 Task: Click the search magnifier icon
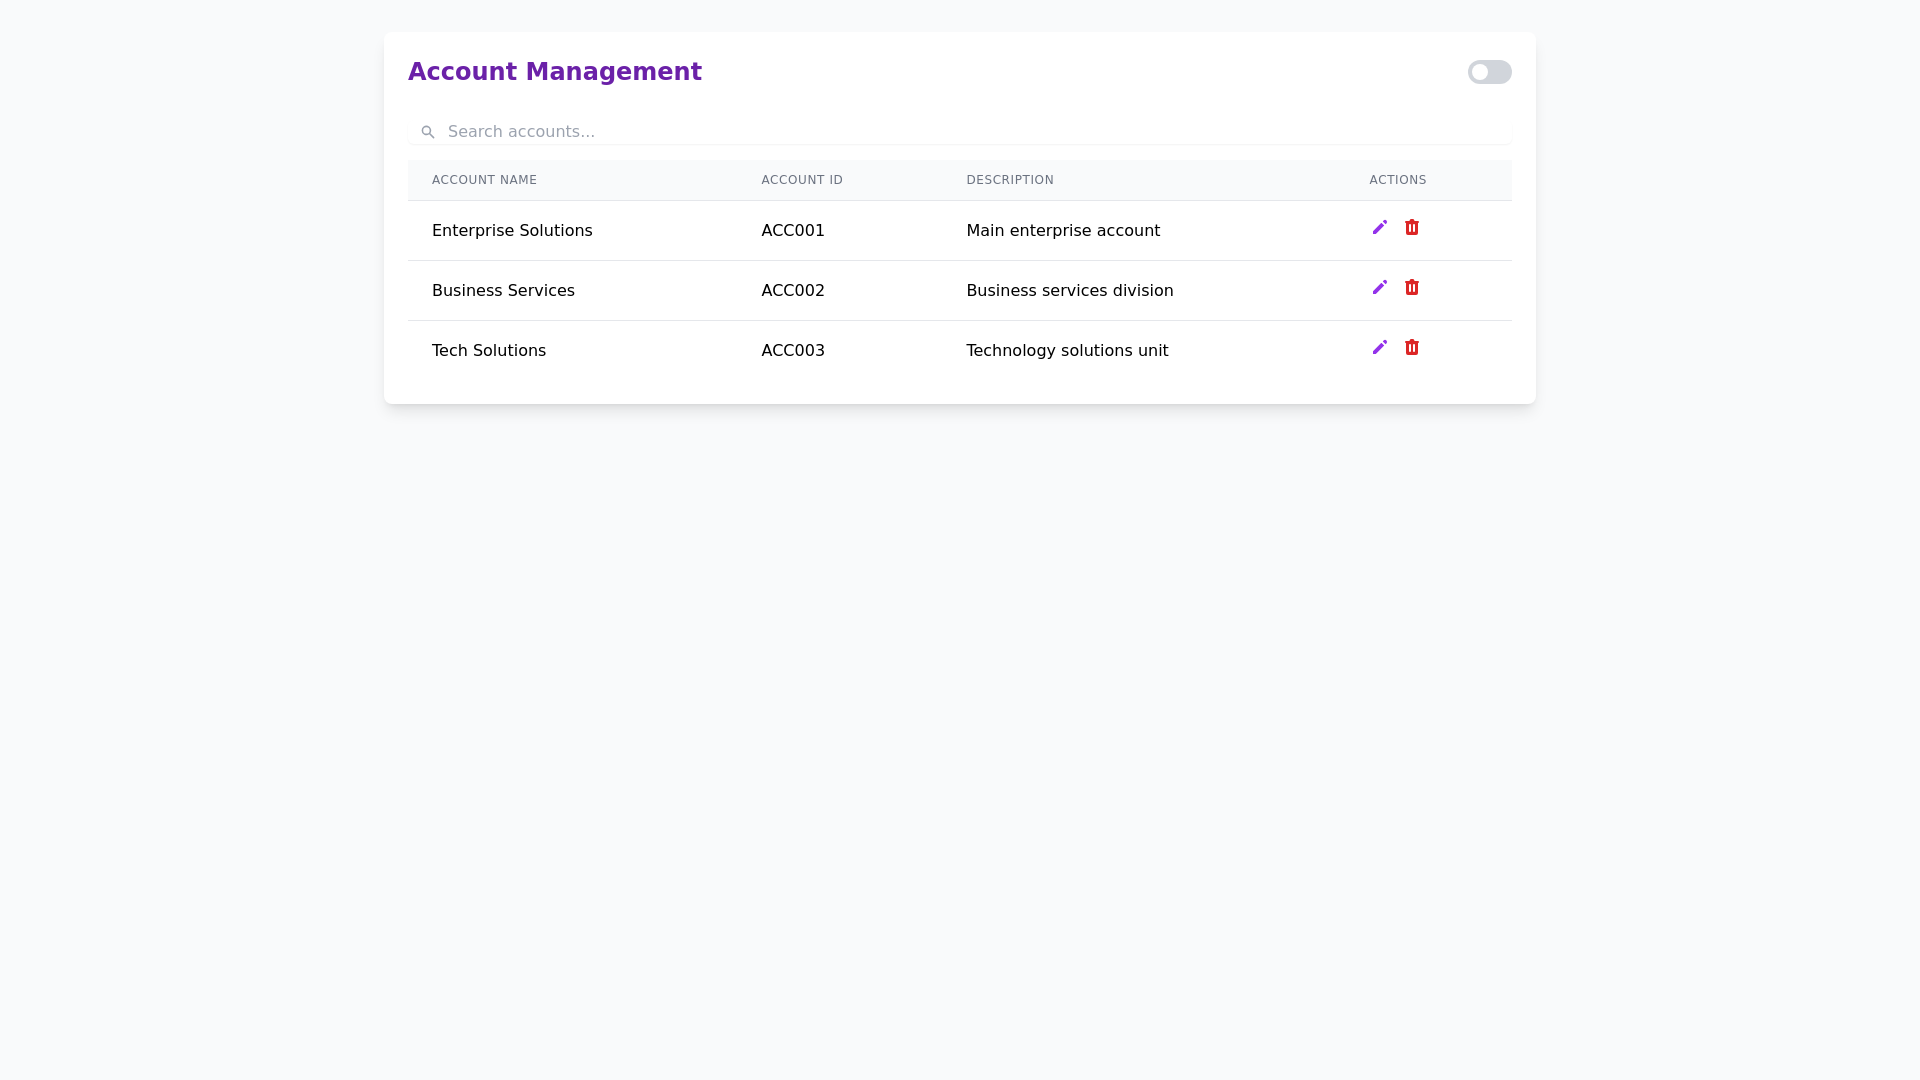428,131
